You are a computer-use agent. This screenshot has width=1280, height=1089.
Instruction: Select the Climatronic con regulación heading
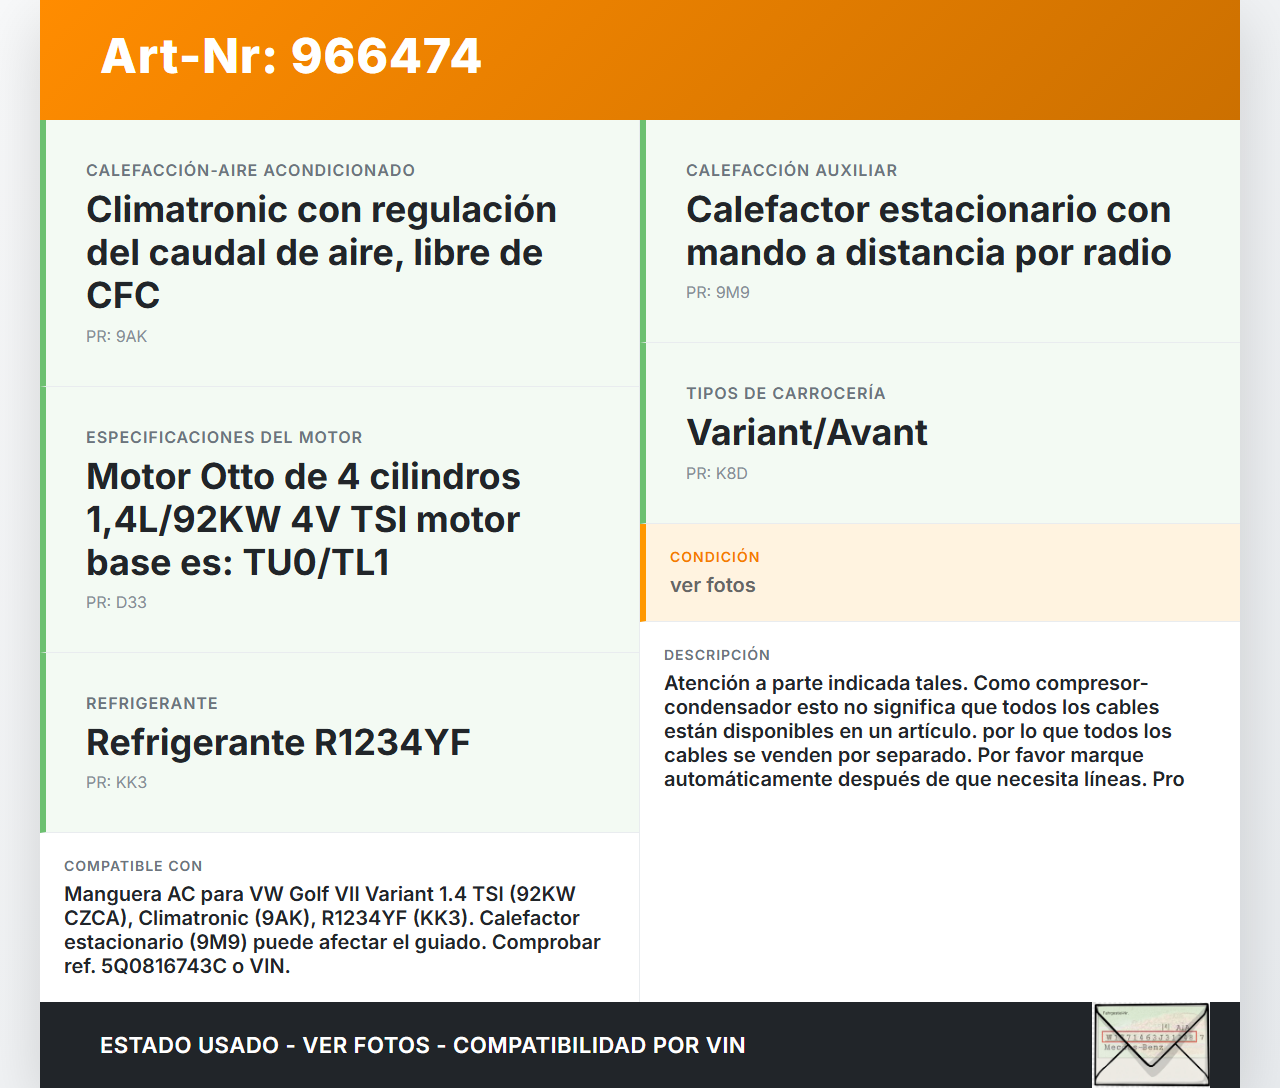(321, 252)
